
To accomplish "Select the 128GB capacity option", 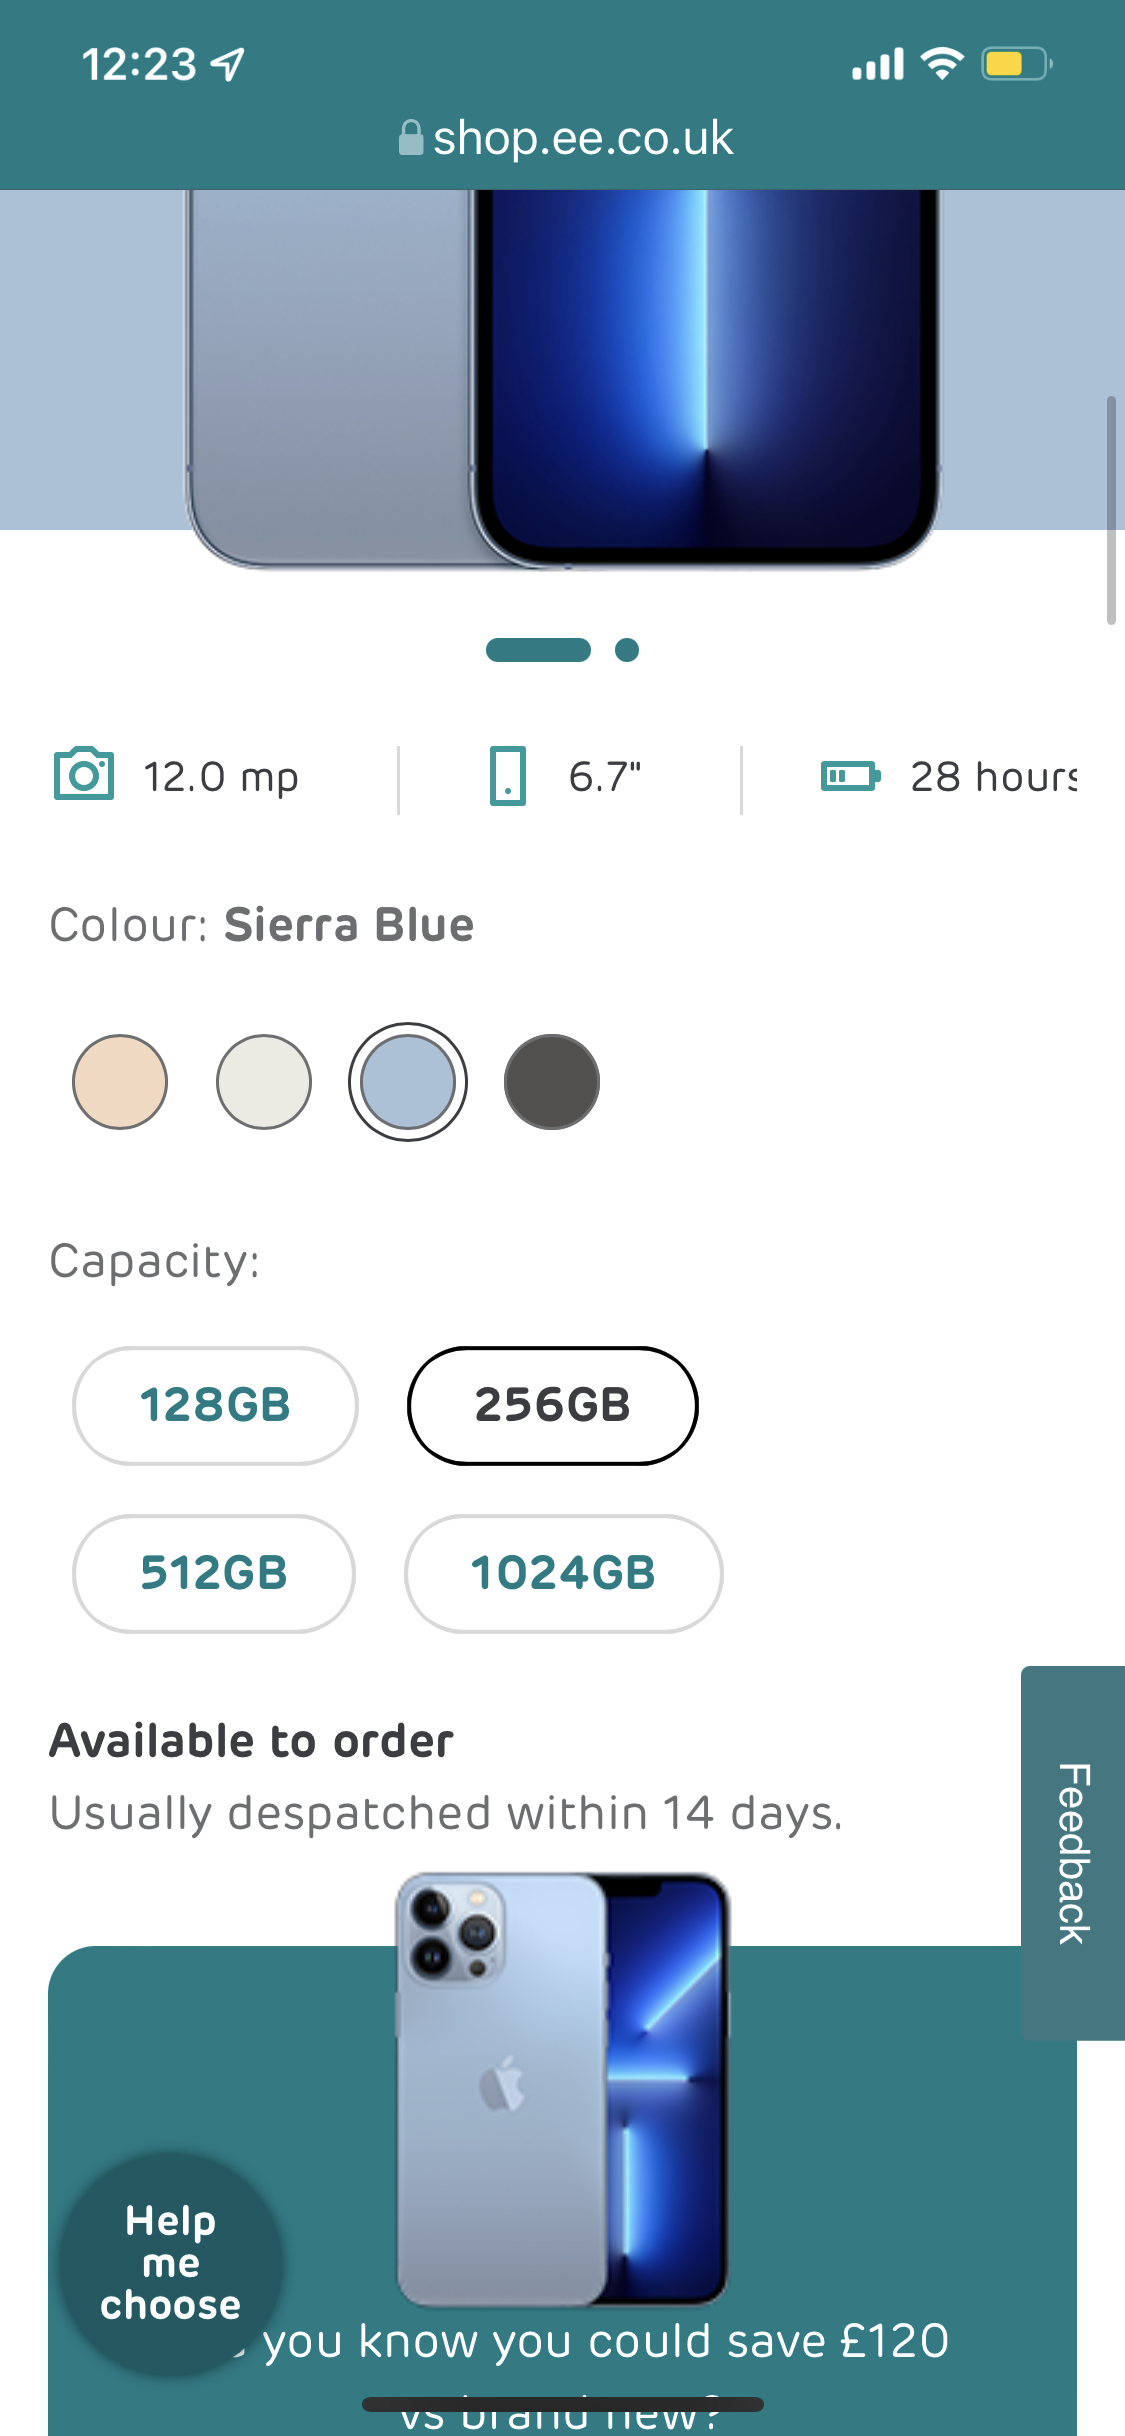I will pyautogui.click(x=214, y=1406).
